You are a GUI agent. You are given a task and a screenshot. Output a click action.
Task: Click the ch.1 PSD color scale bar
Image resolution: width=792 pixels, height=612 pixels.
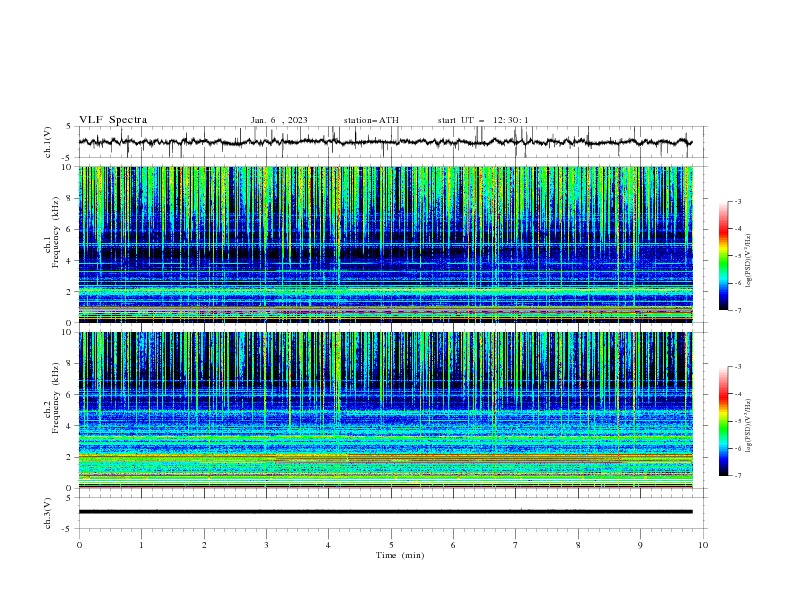coord(723,256)
